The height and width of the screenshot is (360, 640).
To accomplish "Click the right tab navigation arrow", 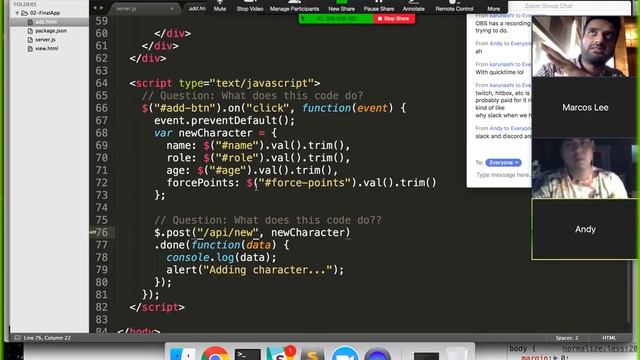I will [101, 8].
